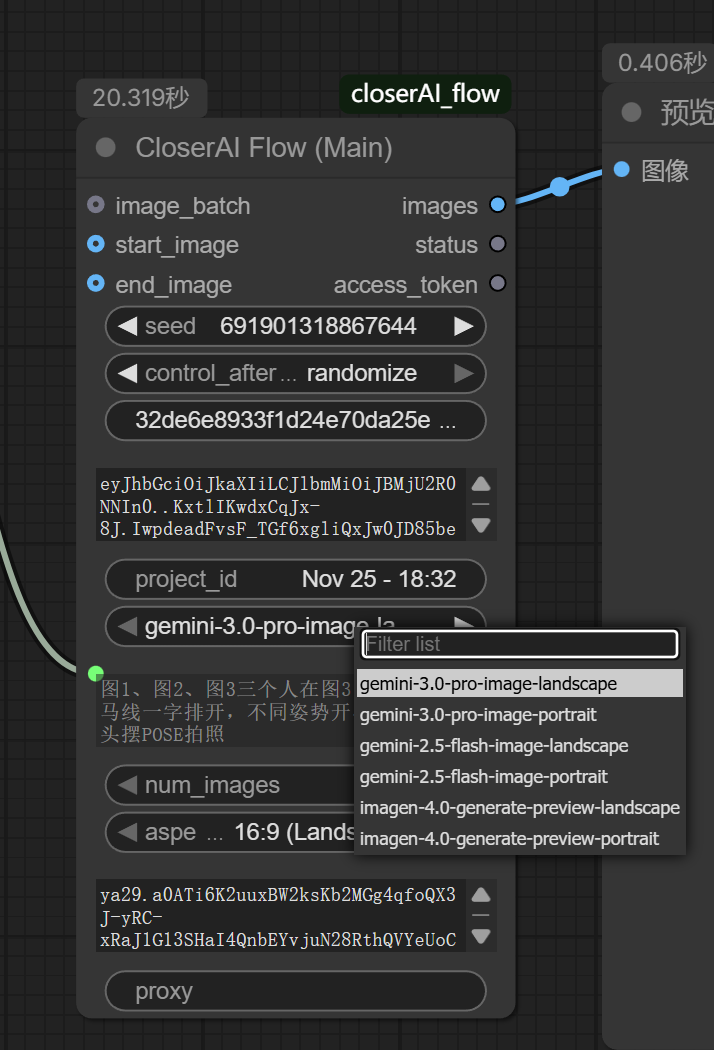
Task: Open the aspect ratio 16:9 dropdown
Action: [240, 833]
